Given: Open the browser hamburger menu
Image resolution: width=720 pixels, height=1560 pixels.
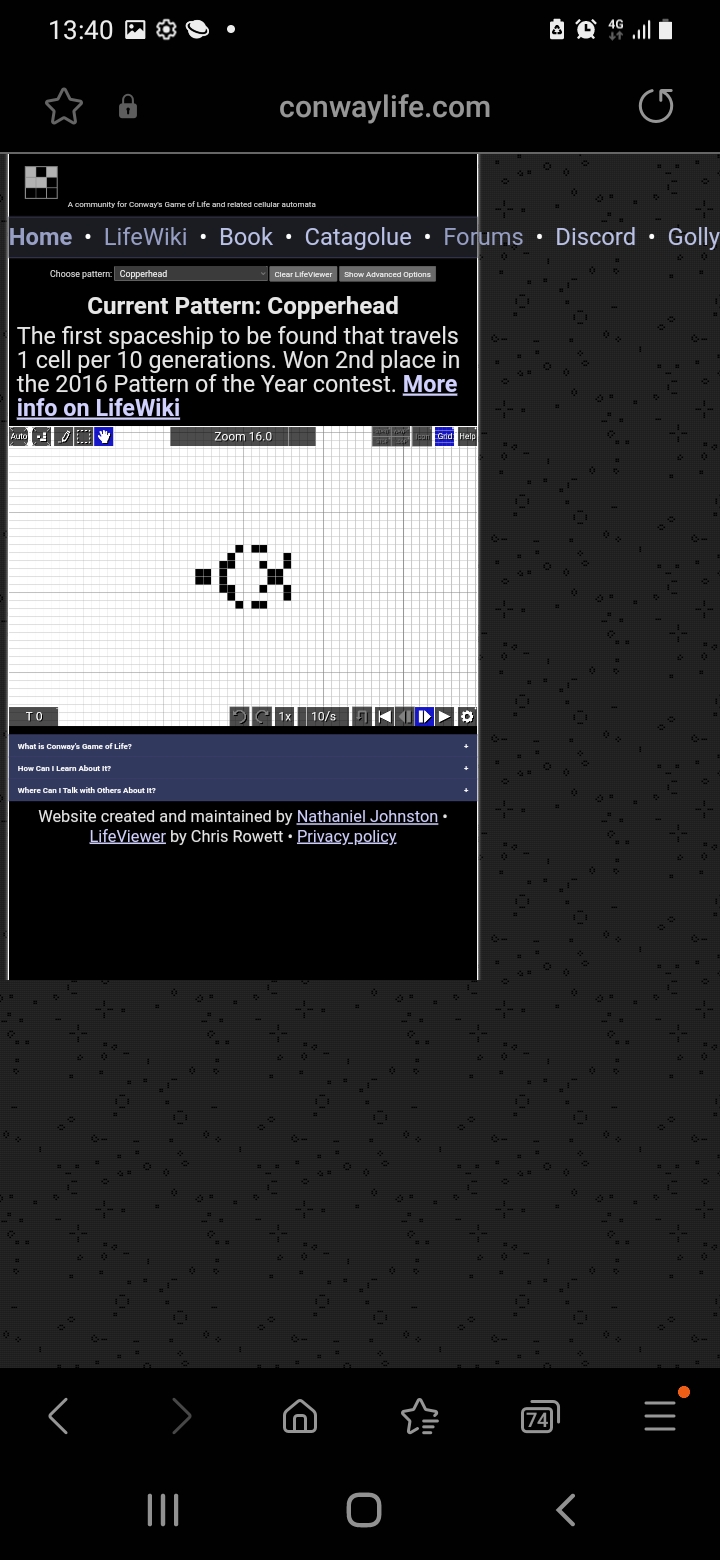Looking at the screenshot, I should click(660, 1414).
